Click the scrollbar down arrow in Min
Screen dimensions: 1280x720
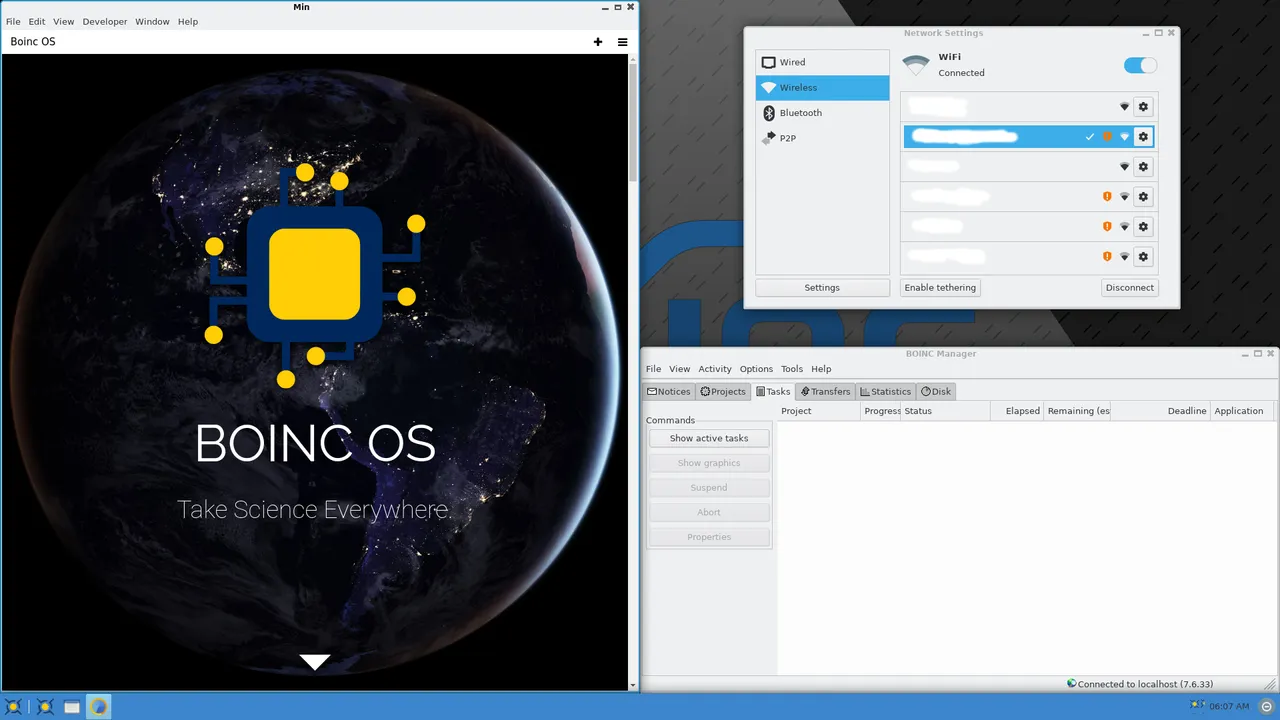[632, 686]
